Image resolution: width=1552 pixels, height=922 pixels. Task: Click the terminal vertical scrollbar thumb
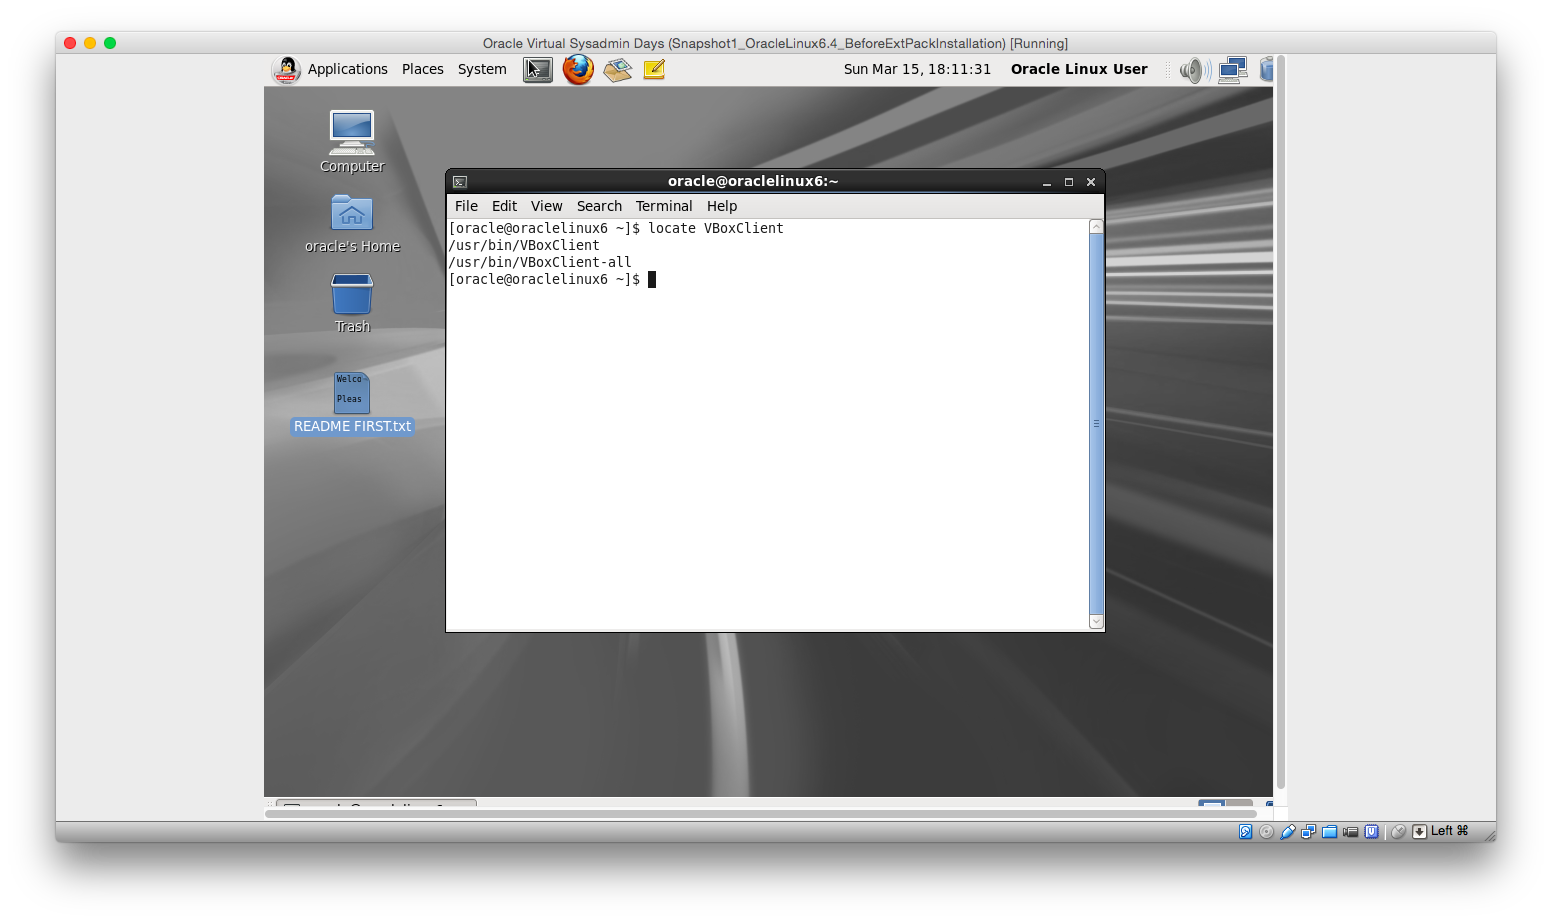click(x=1096, y=423)
